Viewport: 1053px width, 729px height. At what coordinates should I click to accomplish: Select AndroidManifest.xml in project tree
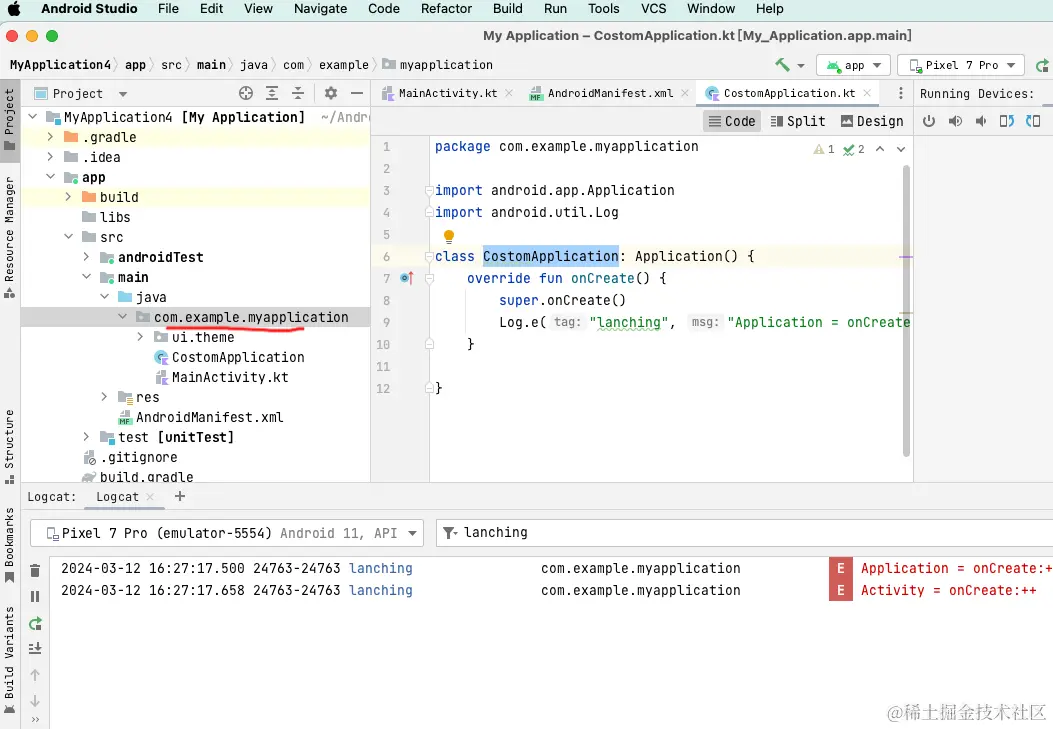click(x=201, y=418)
